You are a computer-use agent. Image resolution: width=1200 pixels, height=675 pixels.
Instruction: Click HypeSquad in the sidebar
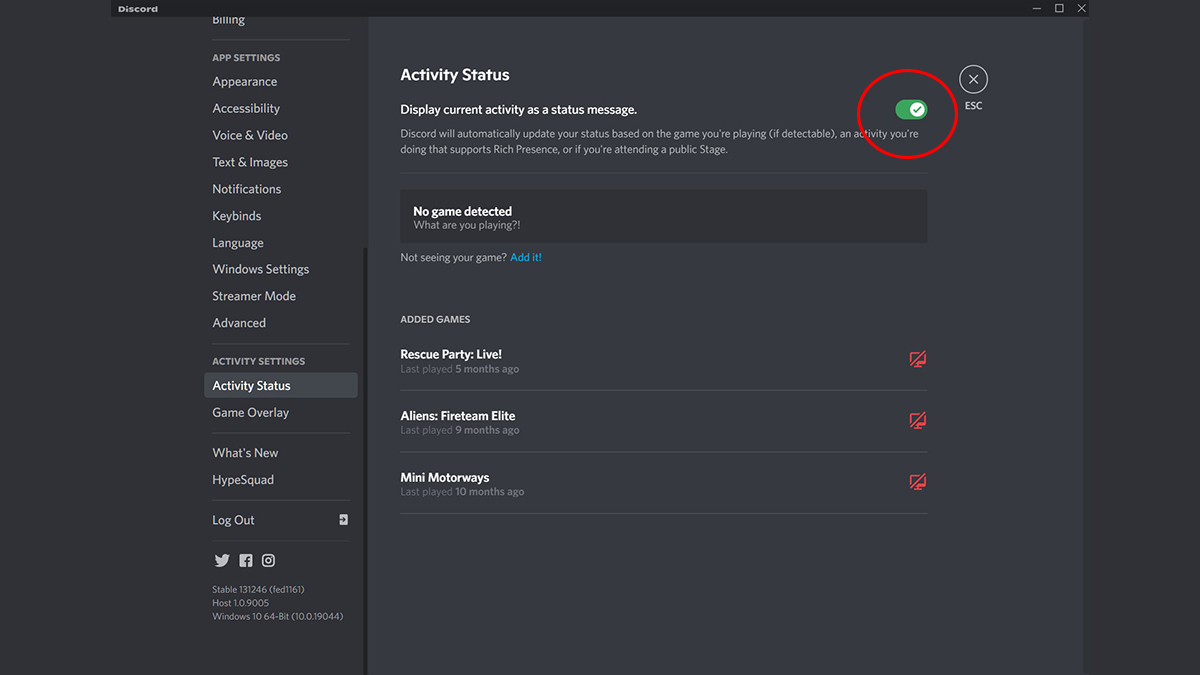pyautogui.click(x=243, y=480)
